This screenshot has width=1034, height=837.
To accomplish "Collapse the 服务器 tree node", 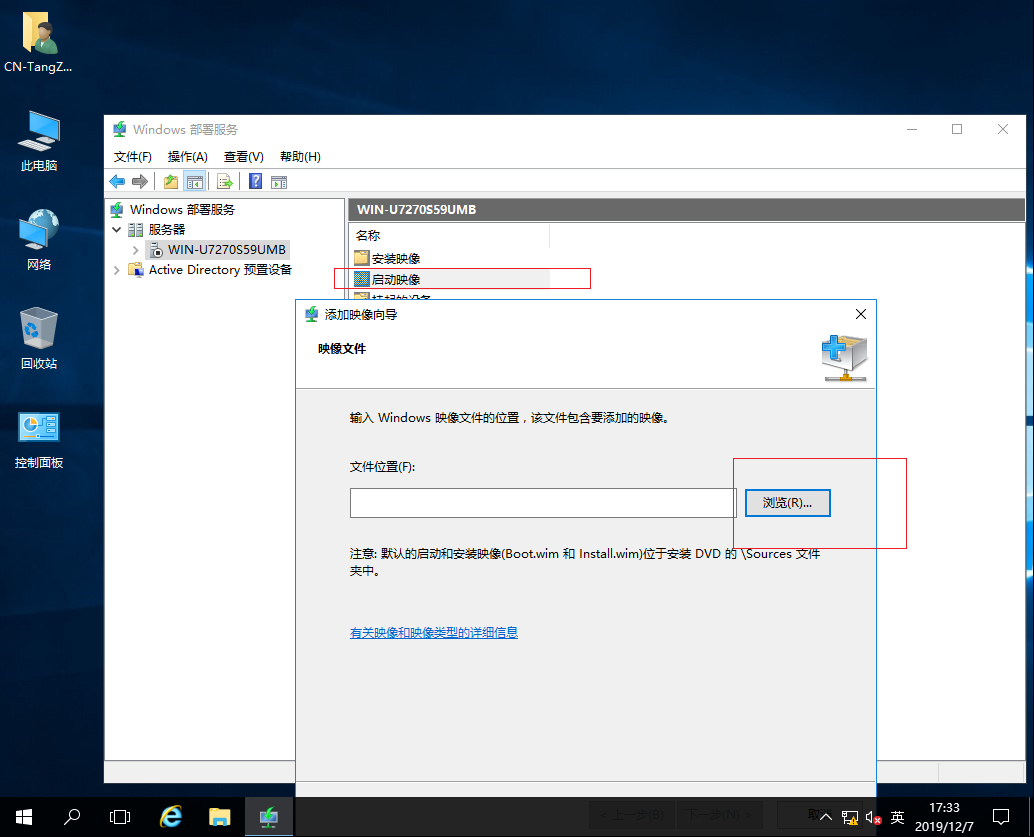I will click(117, 229).
